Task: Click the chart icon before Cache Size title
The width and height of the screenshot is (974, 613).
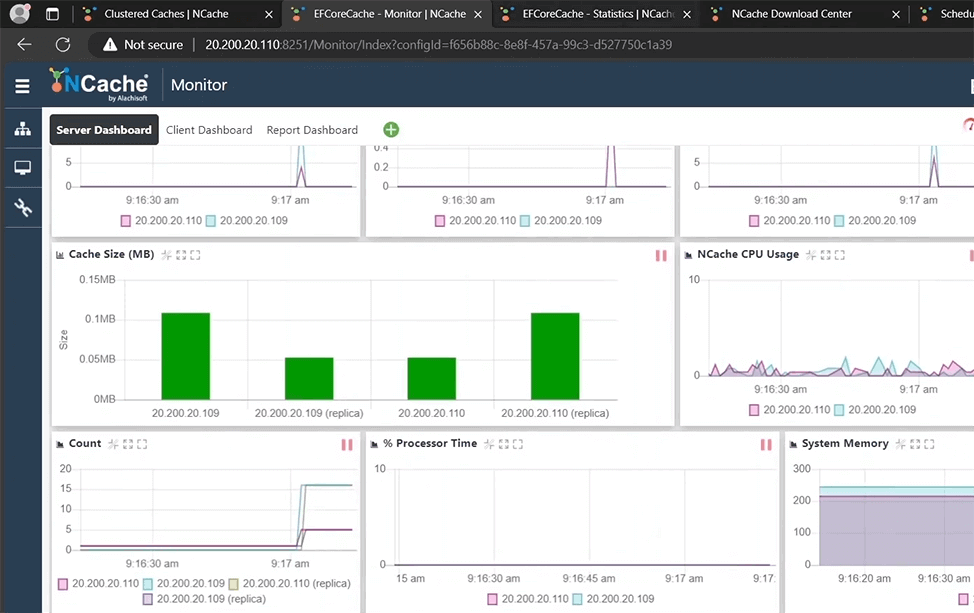Action: click(60, 255)
